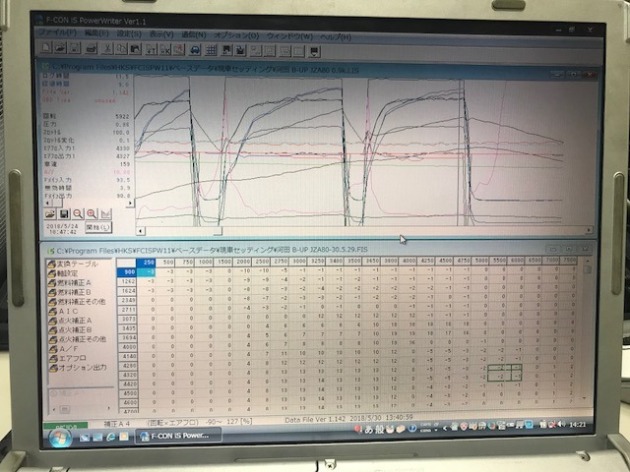Open the 通信(N) menu

click(194, 35)
